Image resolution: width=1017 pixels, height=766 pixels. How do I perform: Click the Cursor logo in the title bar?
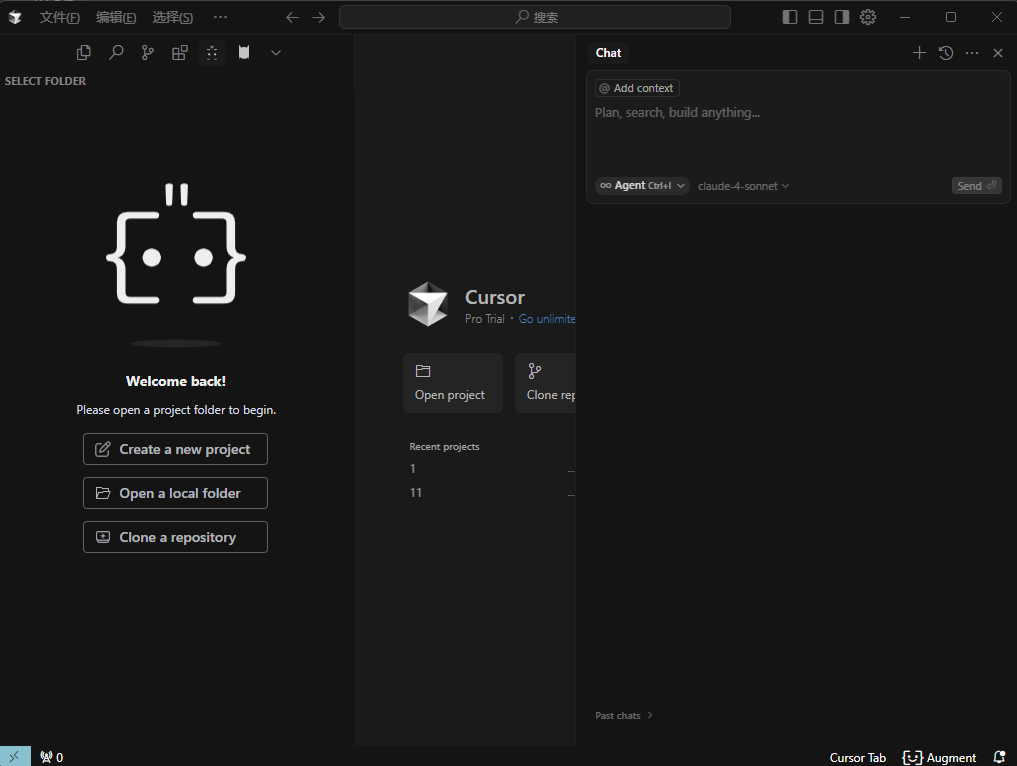[15, 18]
